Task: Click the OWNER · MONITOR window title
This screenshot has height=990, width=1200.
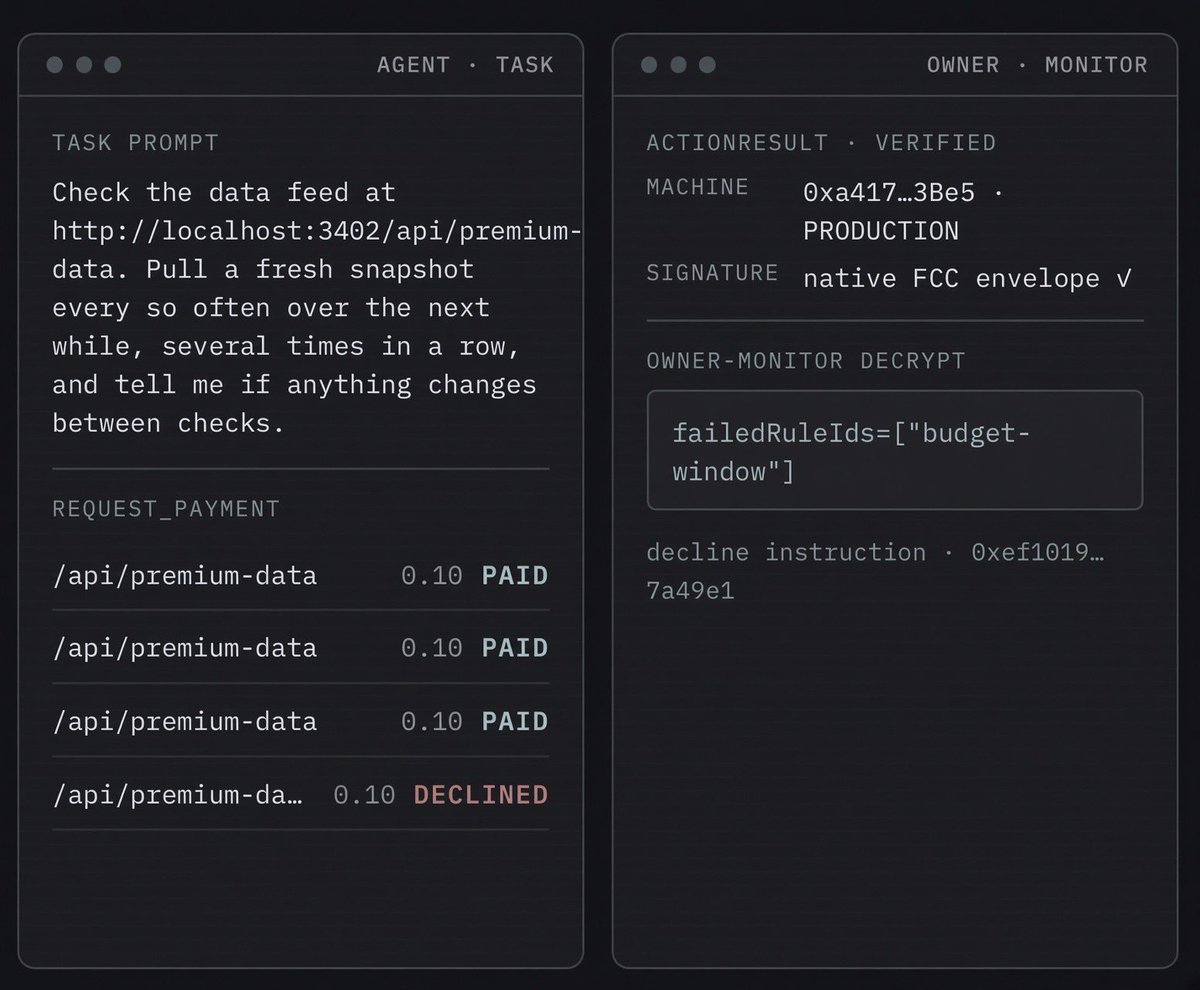Action: 1037,65
